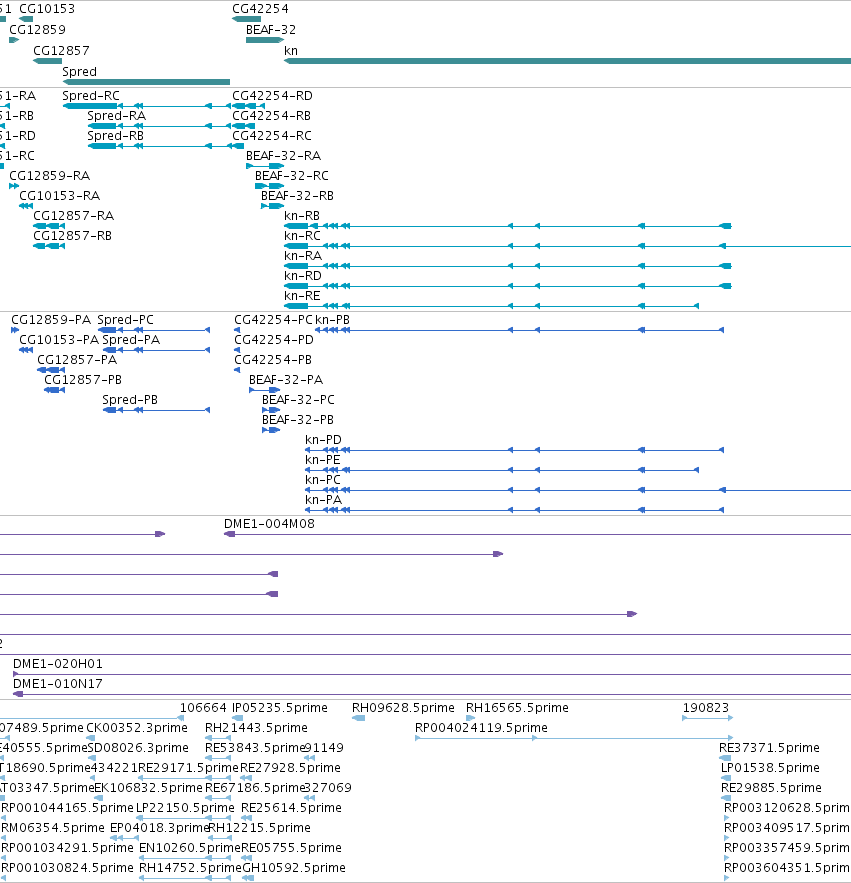Click transcript Spred-RA label
Viewport: 851px width, 883px height.
click(x=117, y=115)
